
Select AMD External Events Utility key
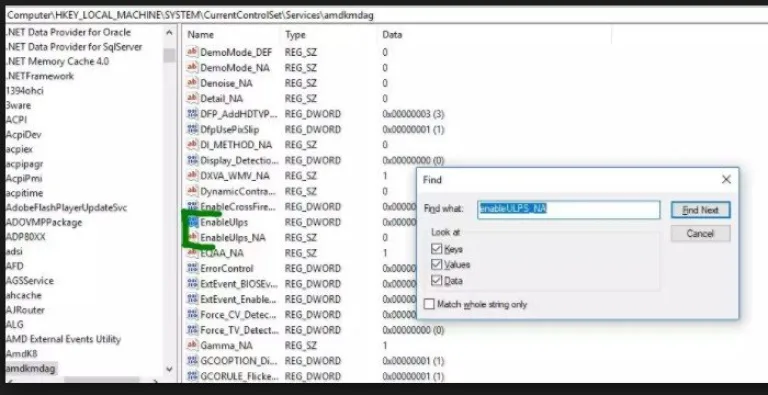(x=63, y=339)
